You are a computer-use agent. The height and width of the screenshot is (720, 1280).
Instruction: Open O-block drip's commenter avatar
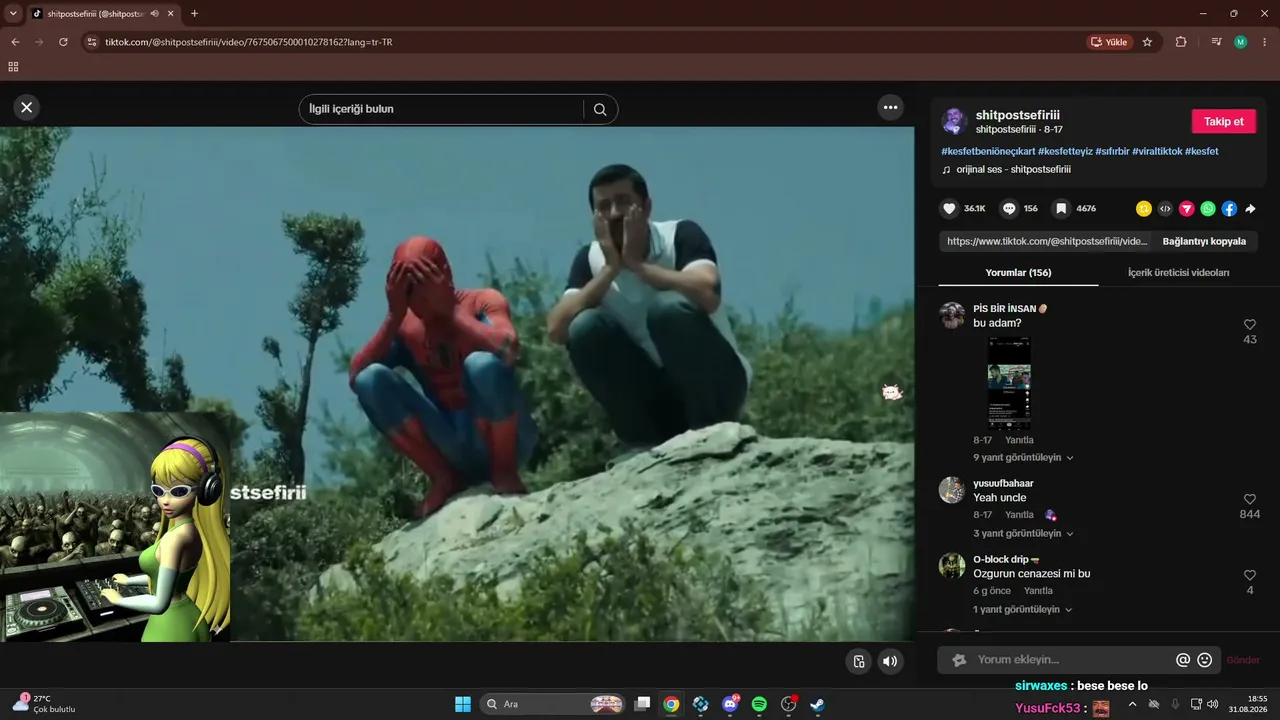click(952, 566)
